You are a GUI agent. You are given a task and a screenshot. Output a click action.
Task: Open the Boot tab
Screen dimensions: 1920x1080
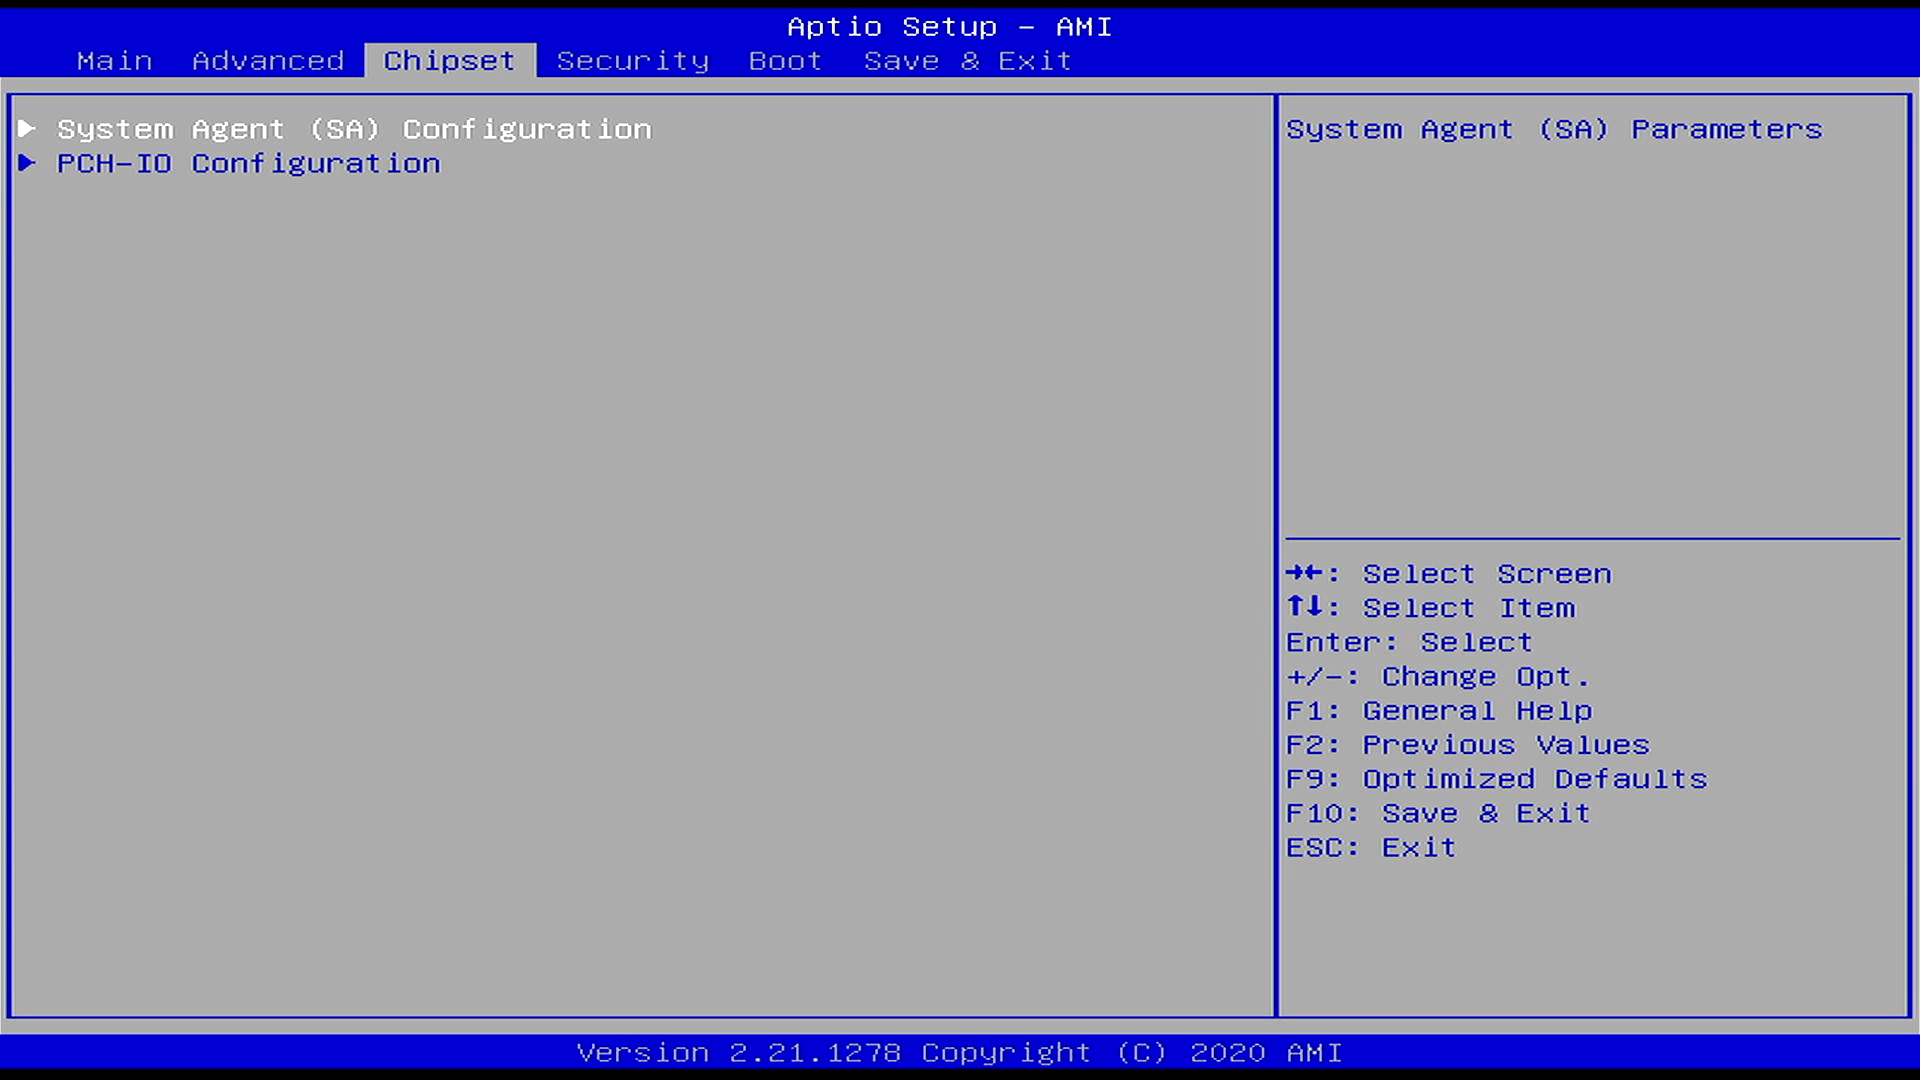pos(785,61)
